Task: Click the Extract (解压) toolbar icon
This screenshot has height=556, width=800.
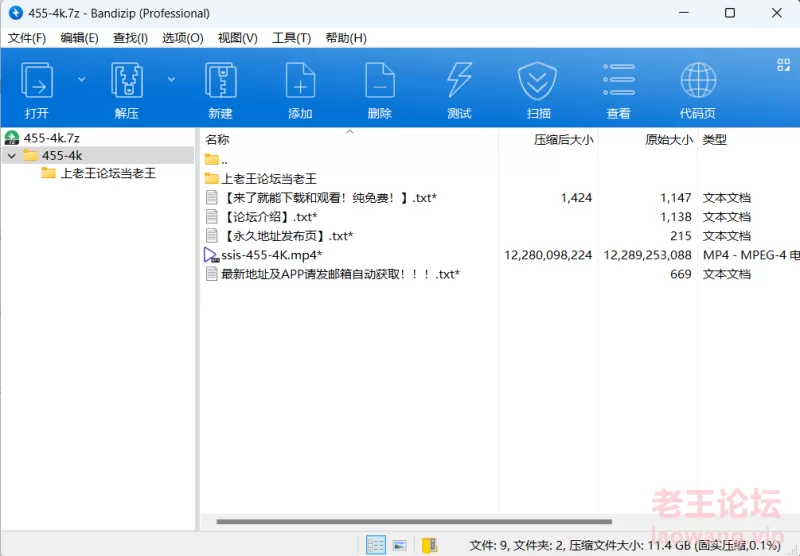Action: [x=127, y=80]
